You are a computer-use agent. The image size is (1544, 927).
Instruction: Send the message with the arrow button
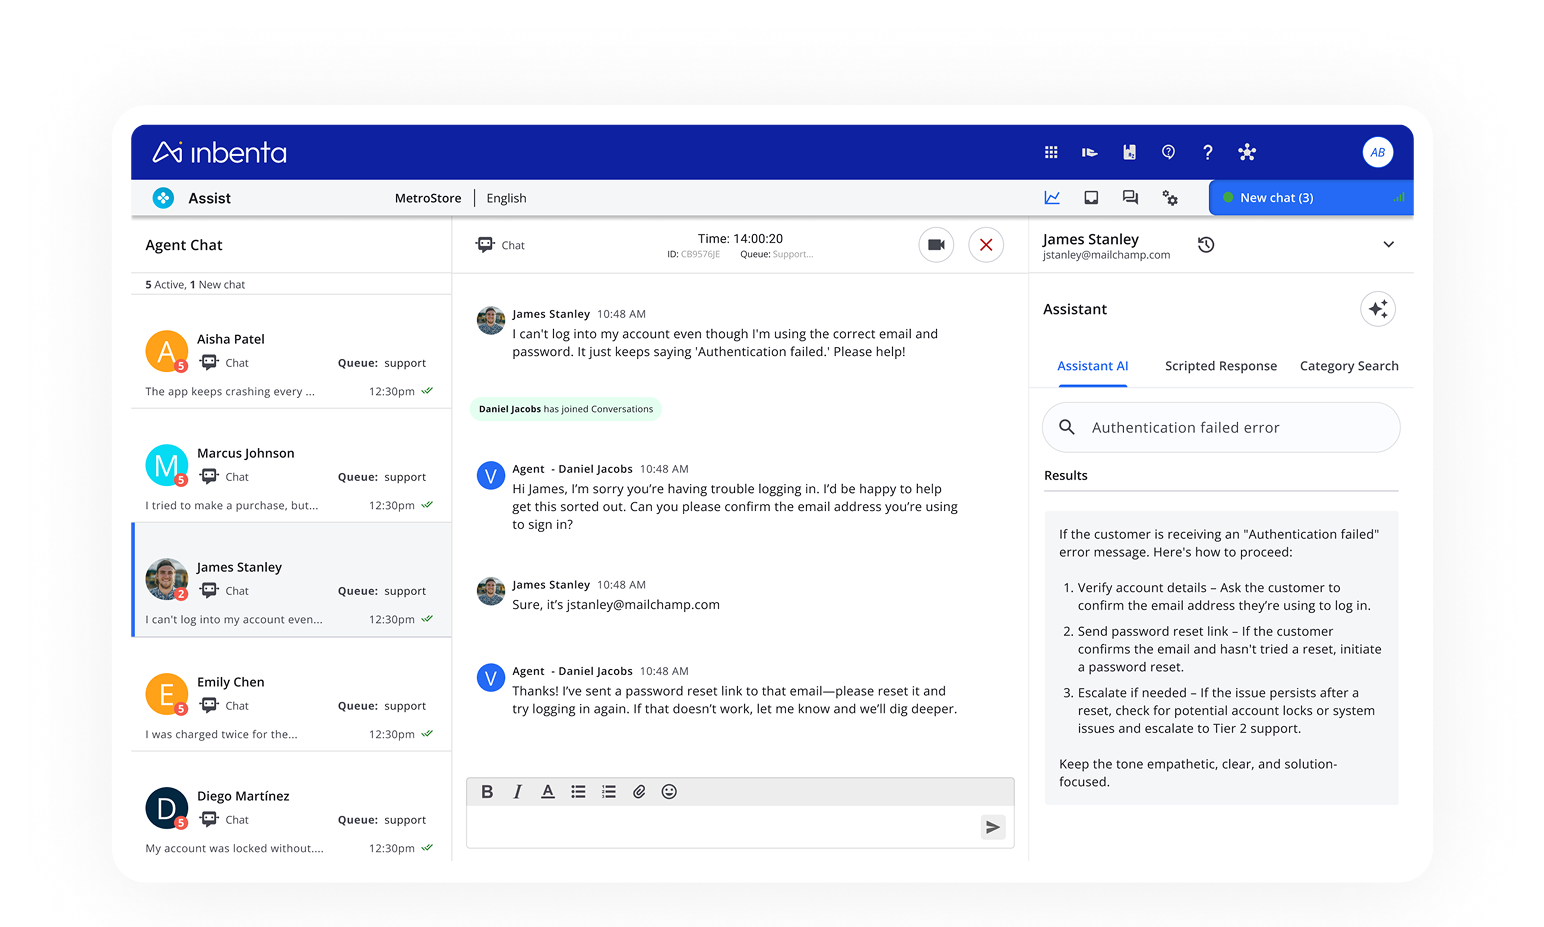coord(992,827)
